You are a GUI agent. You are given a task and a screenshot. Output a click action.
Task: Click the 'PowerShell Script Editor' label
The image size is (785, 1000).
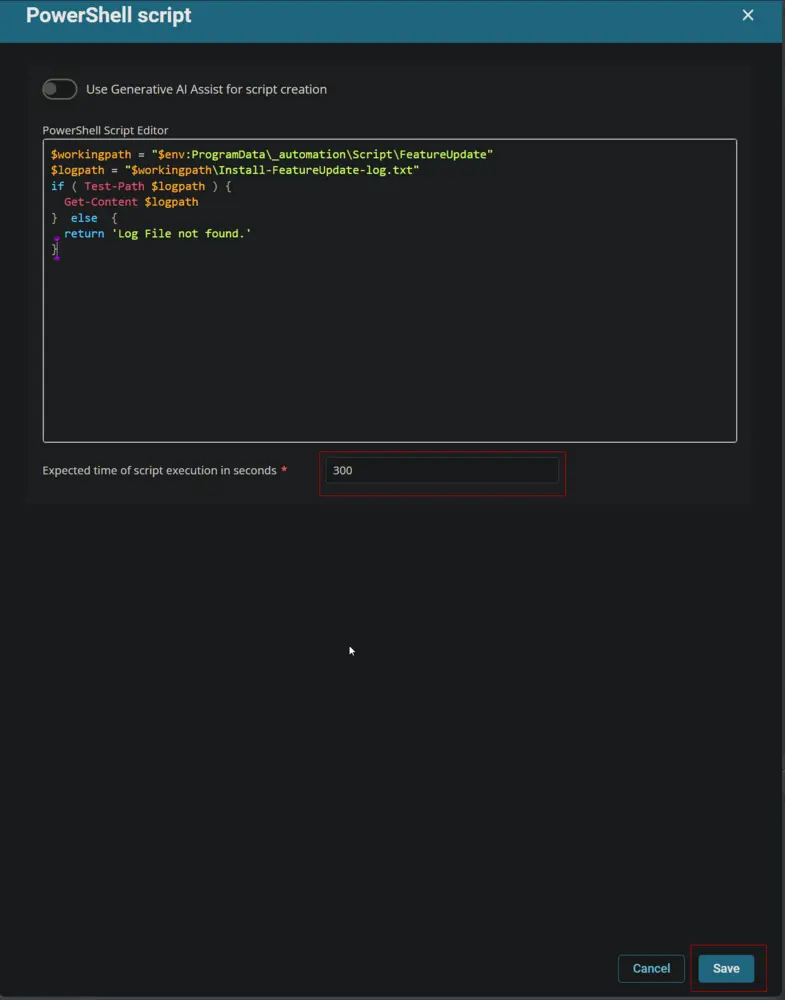tap(105, 130)
